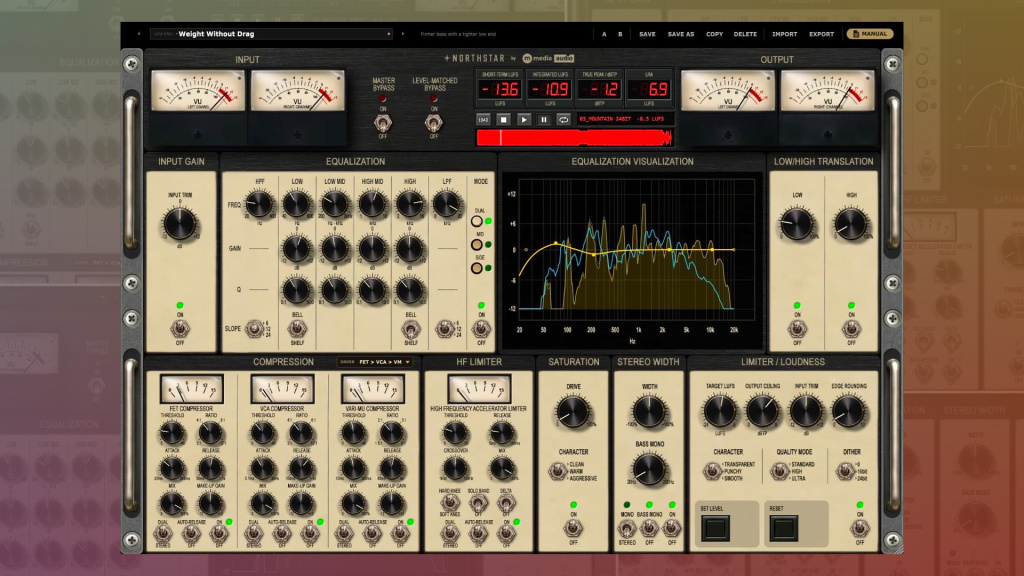Flip the Level-Matched Bypass toggle switch

click(434, 122)
